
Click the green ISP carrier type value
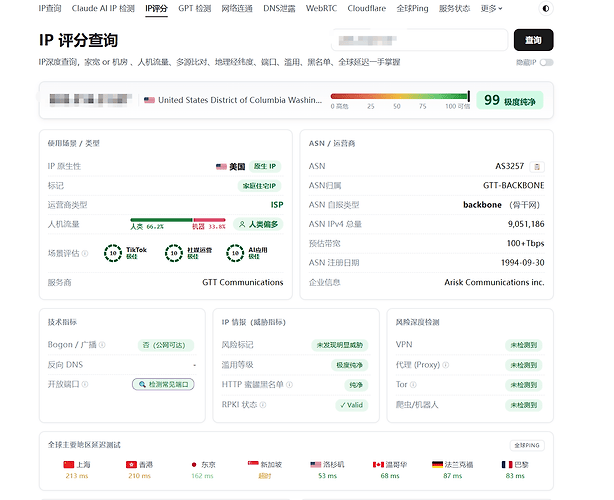277,205
